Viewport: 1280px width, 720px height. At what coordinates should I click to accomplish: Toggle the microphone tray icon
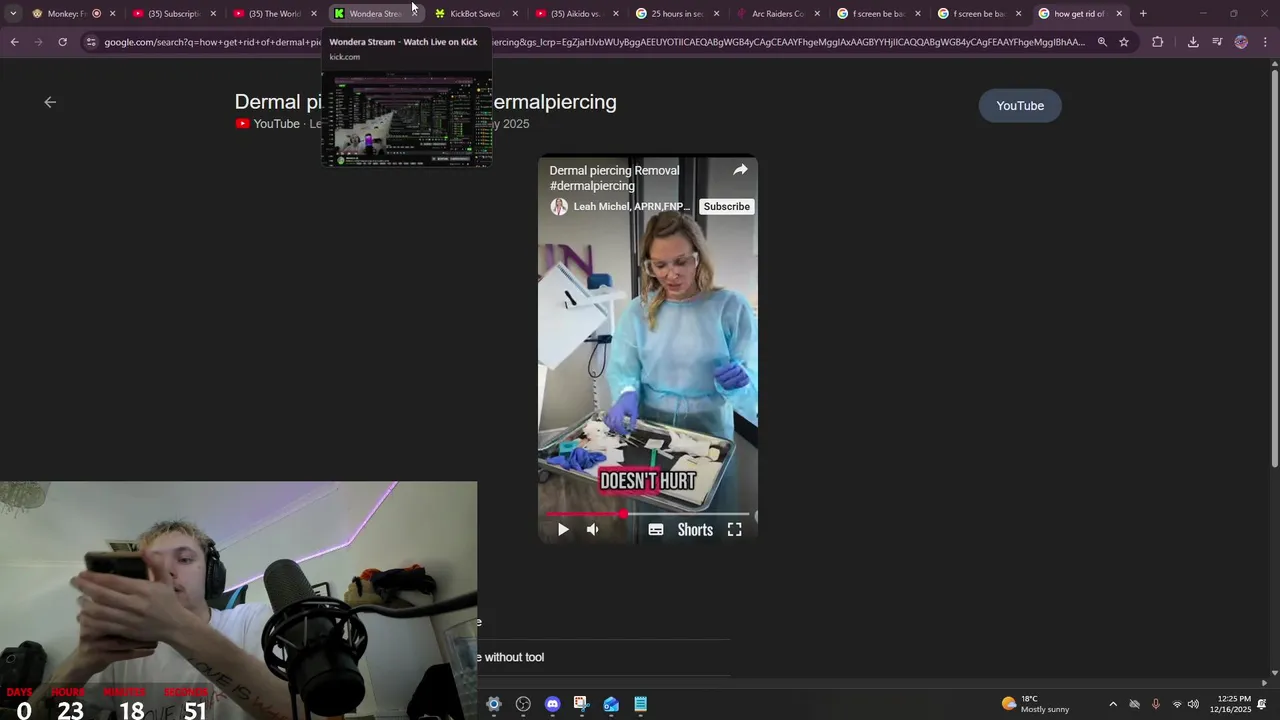tap(1156, 704)
